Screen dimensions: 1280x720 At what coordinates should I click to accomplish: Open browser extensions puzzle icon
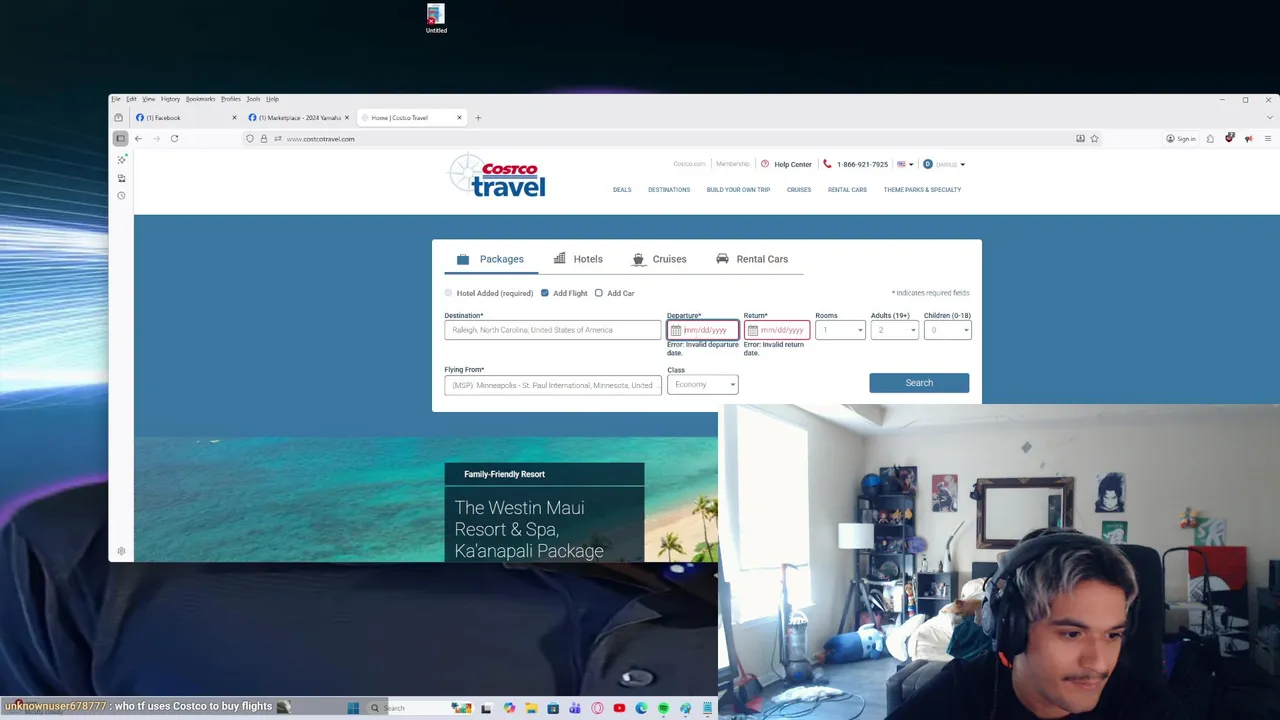point(1210,139)
